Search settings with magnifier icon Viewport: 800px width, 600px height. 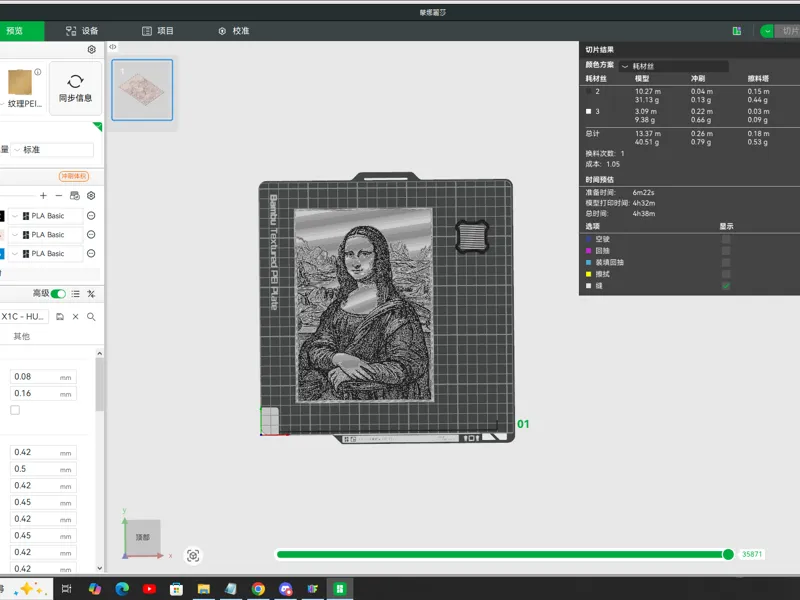[91, 316]
